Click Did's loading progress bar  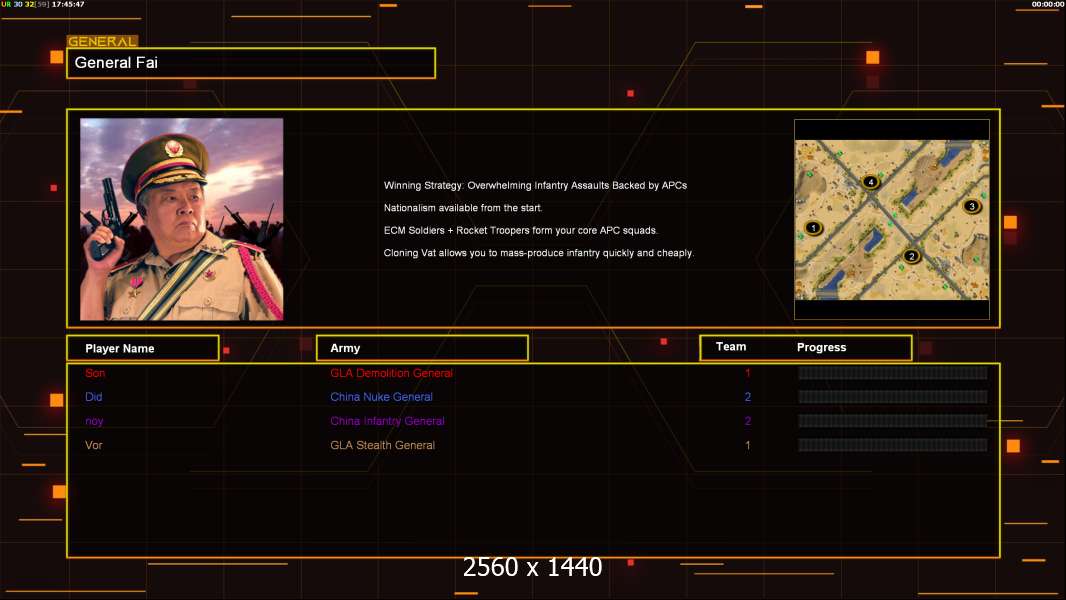point(893,397)
